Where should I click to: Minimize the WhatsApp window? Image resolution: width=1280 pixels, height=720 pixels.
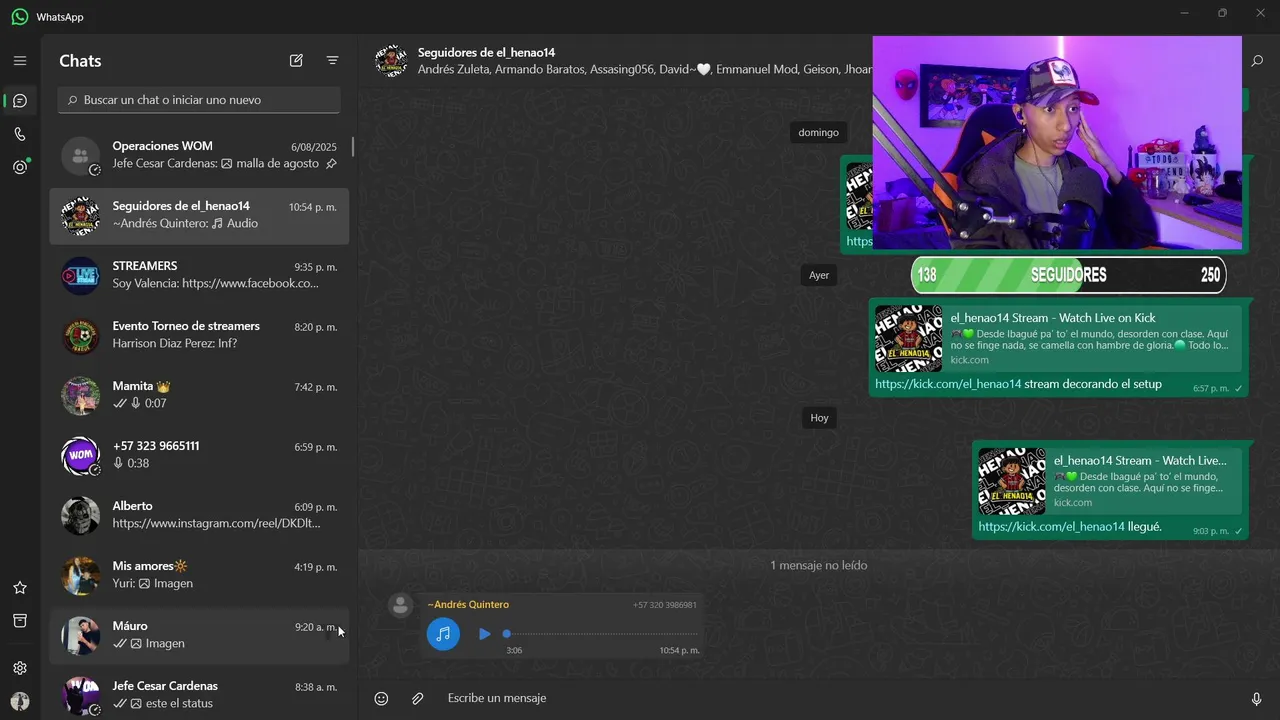coord(1185,13)
